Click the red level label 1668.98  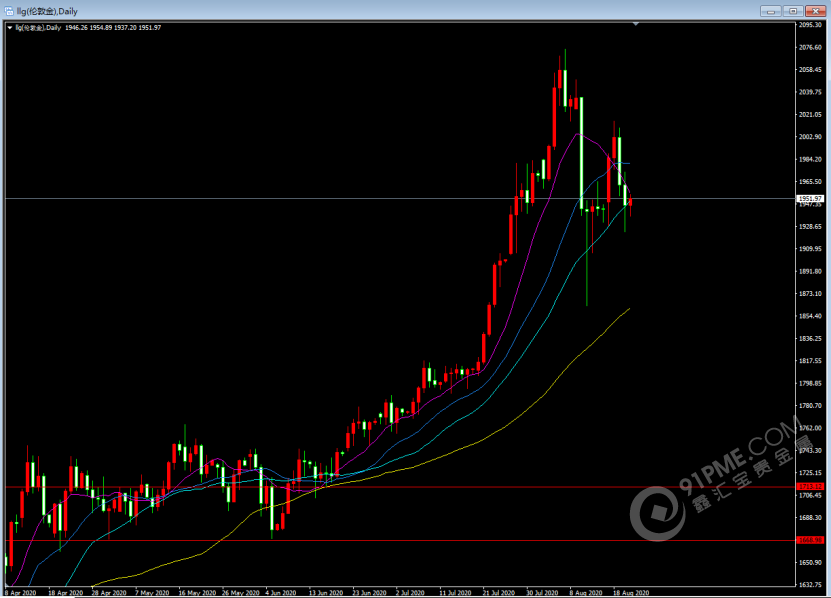(x=810, y=540)
